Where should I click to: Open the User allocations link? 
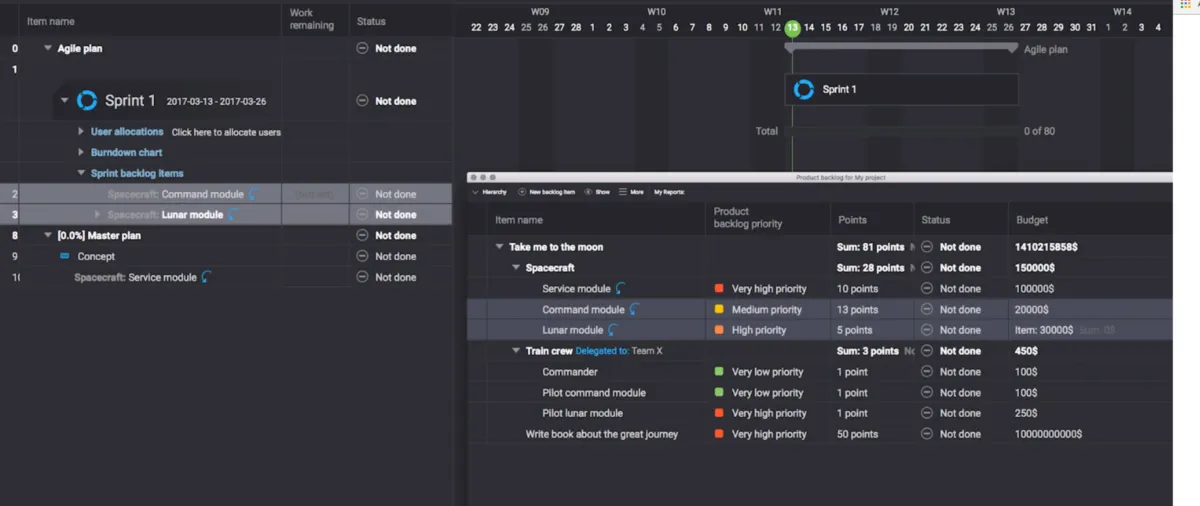tap(127, 132)
